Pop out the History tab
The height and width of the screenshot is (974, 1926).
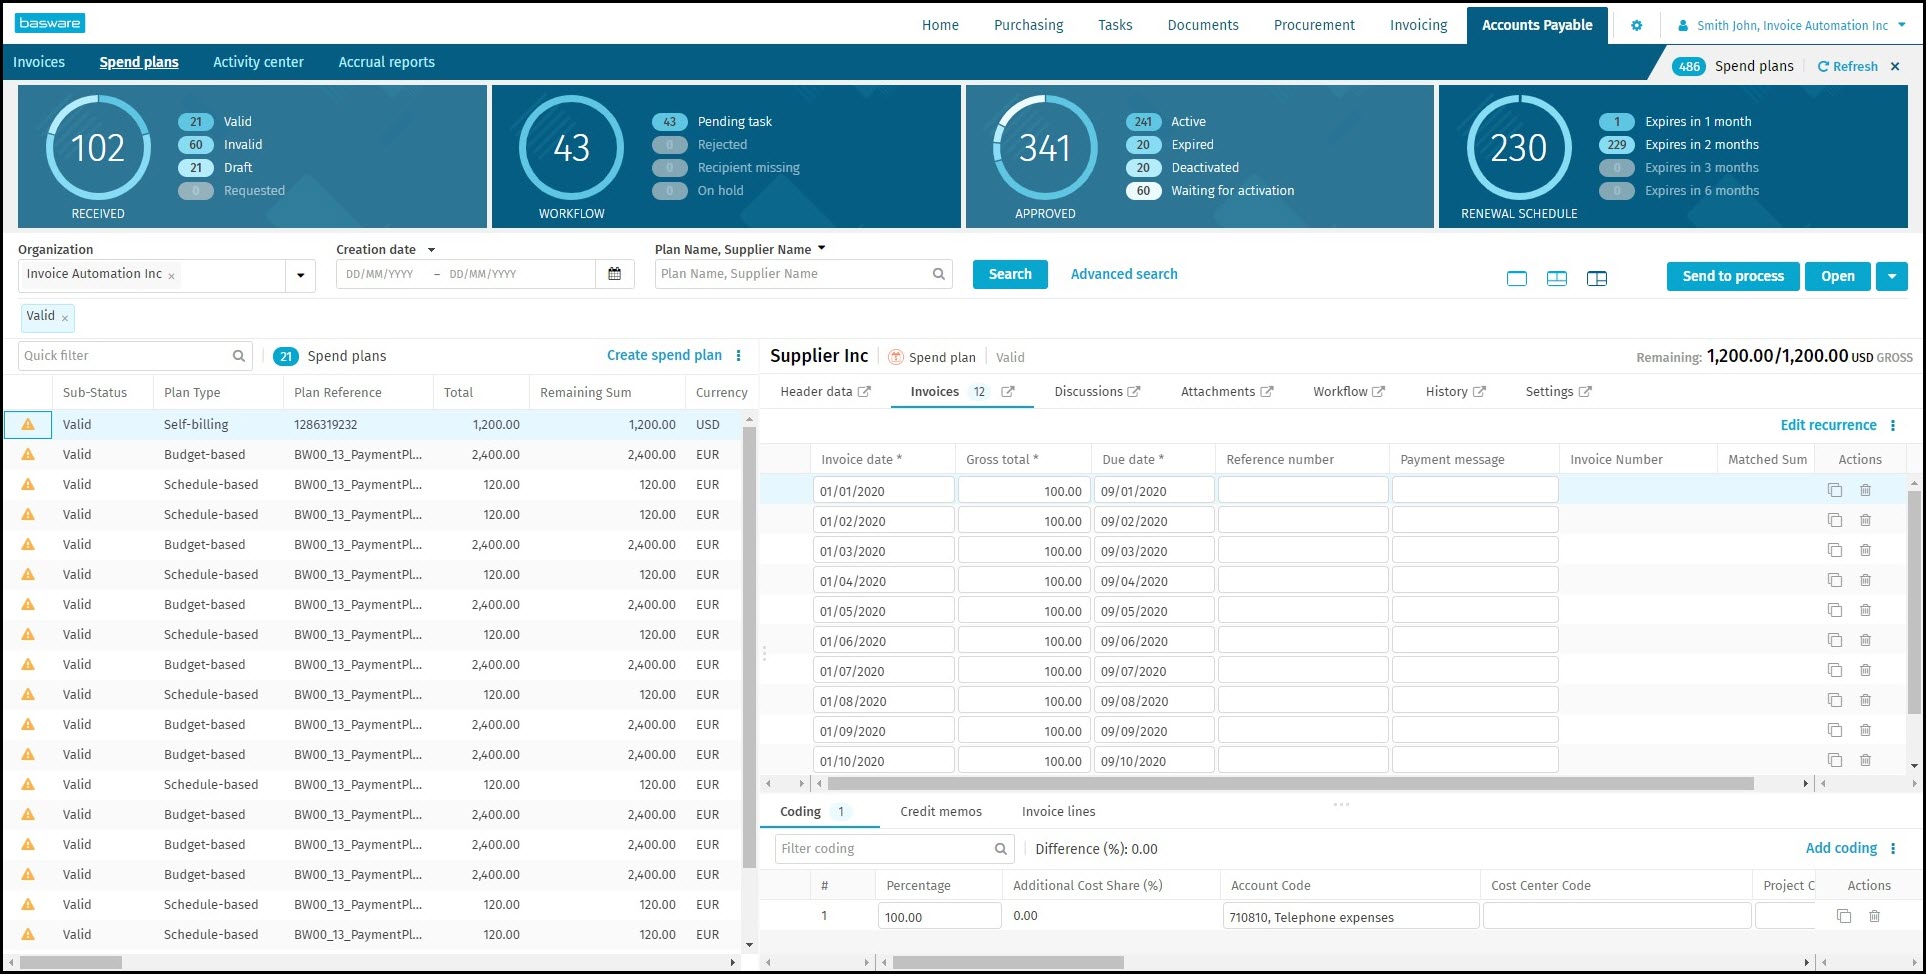1480,392
